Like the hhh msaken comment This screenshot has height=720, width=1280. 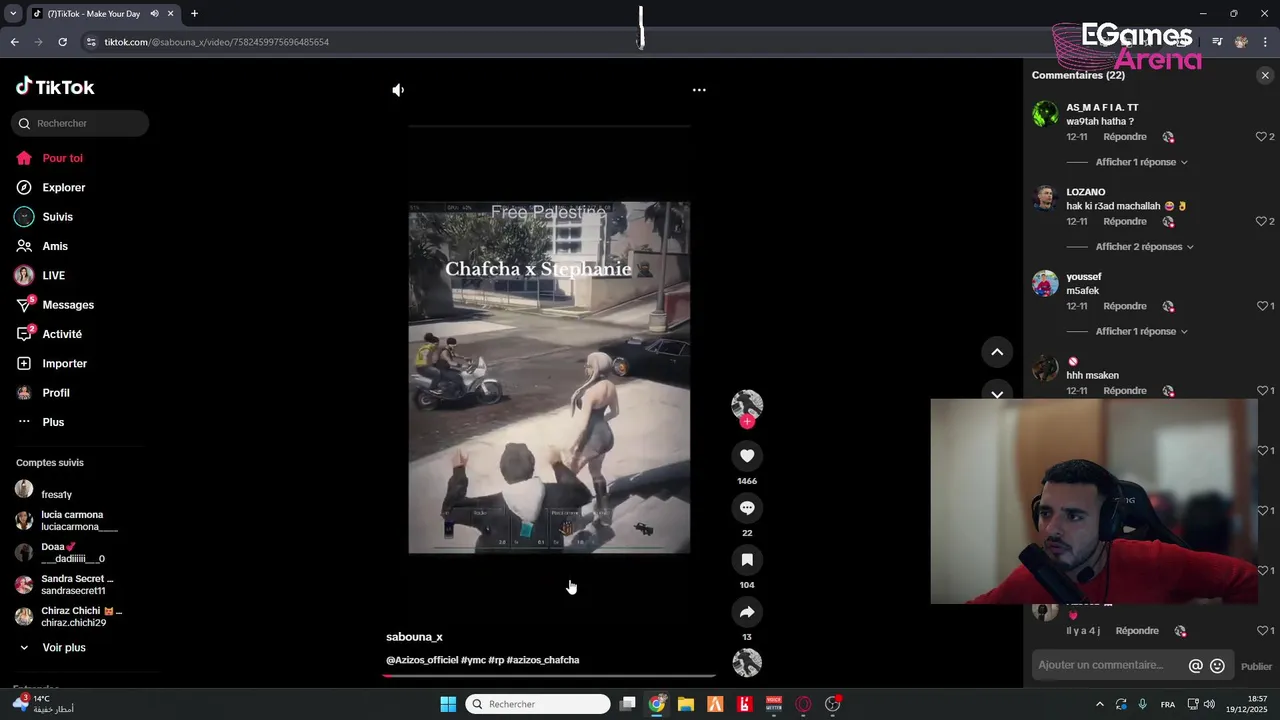(1261, 391)
